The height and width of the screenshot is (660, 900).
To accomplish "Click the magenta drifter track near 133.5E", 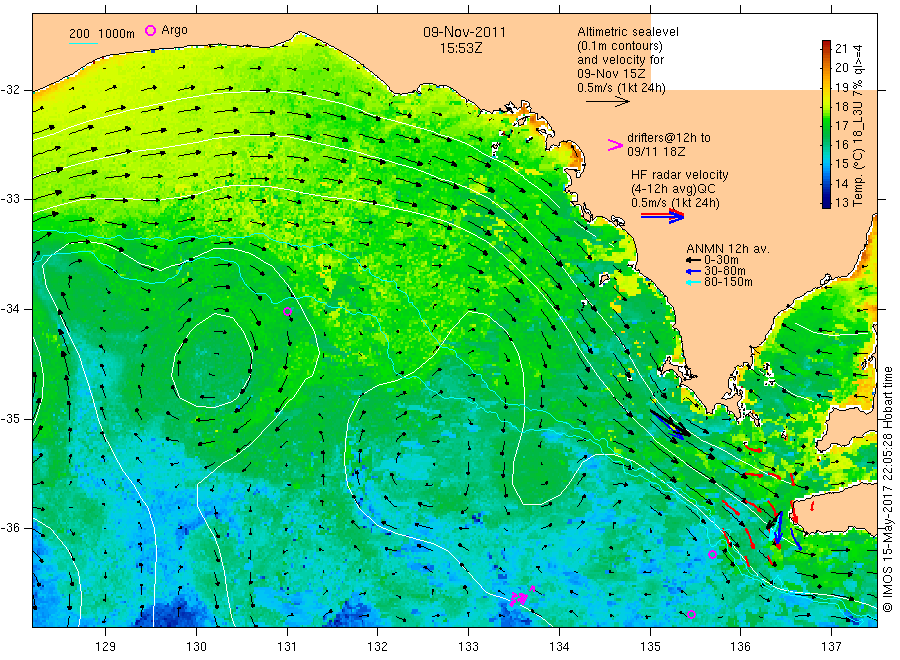I will 521,597.
